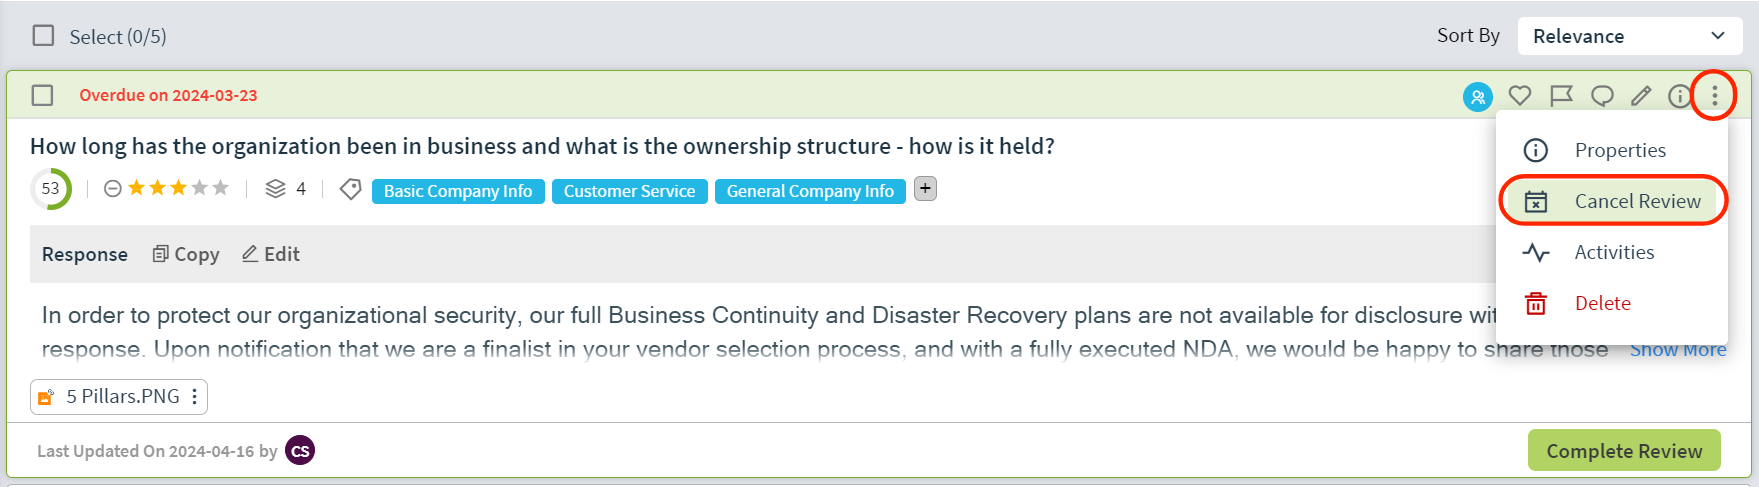1759x487 pixels.
Task: Click the blue assigned-reviewers icon
Action: tap(1477, 96)
